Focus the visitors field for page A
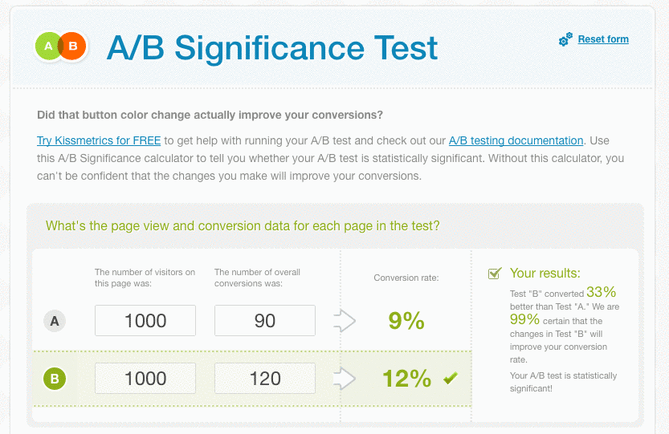The height and width of the screenshot is (434, 669). [145, 321]
